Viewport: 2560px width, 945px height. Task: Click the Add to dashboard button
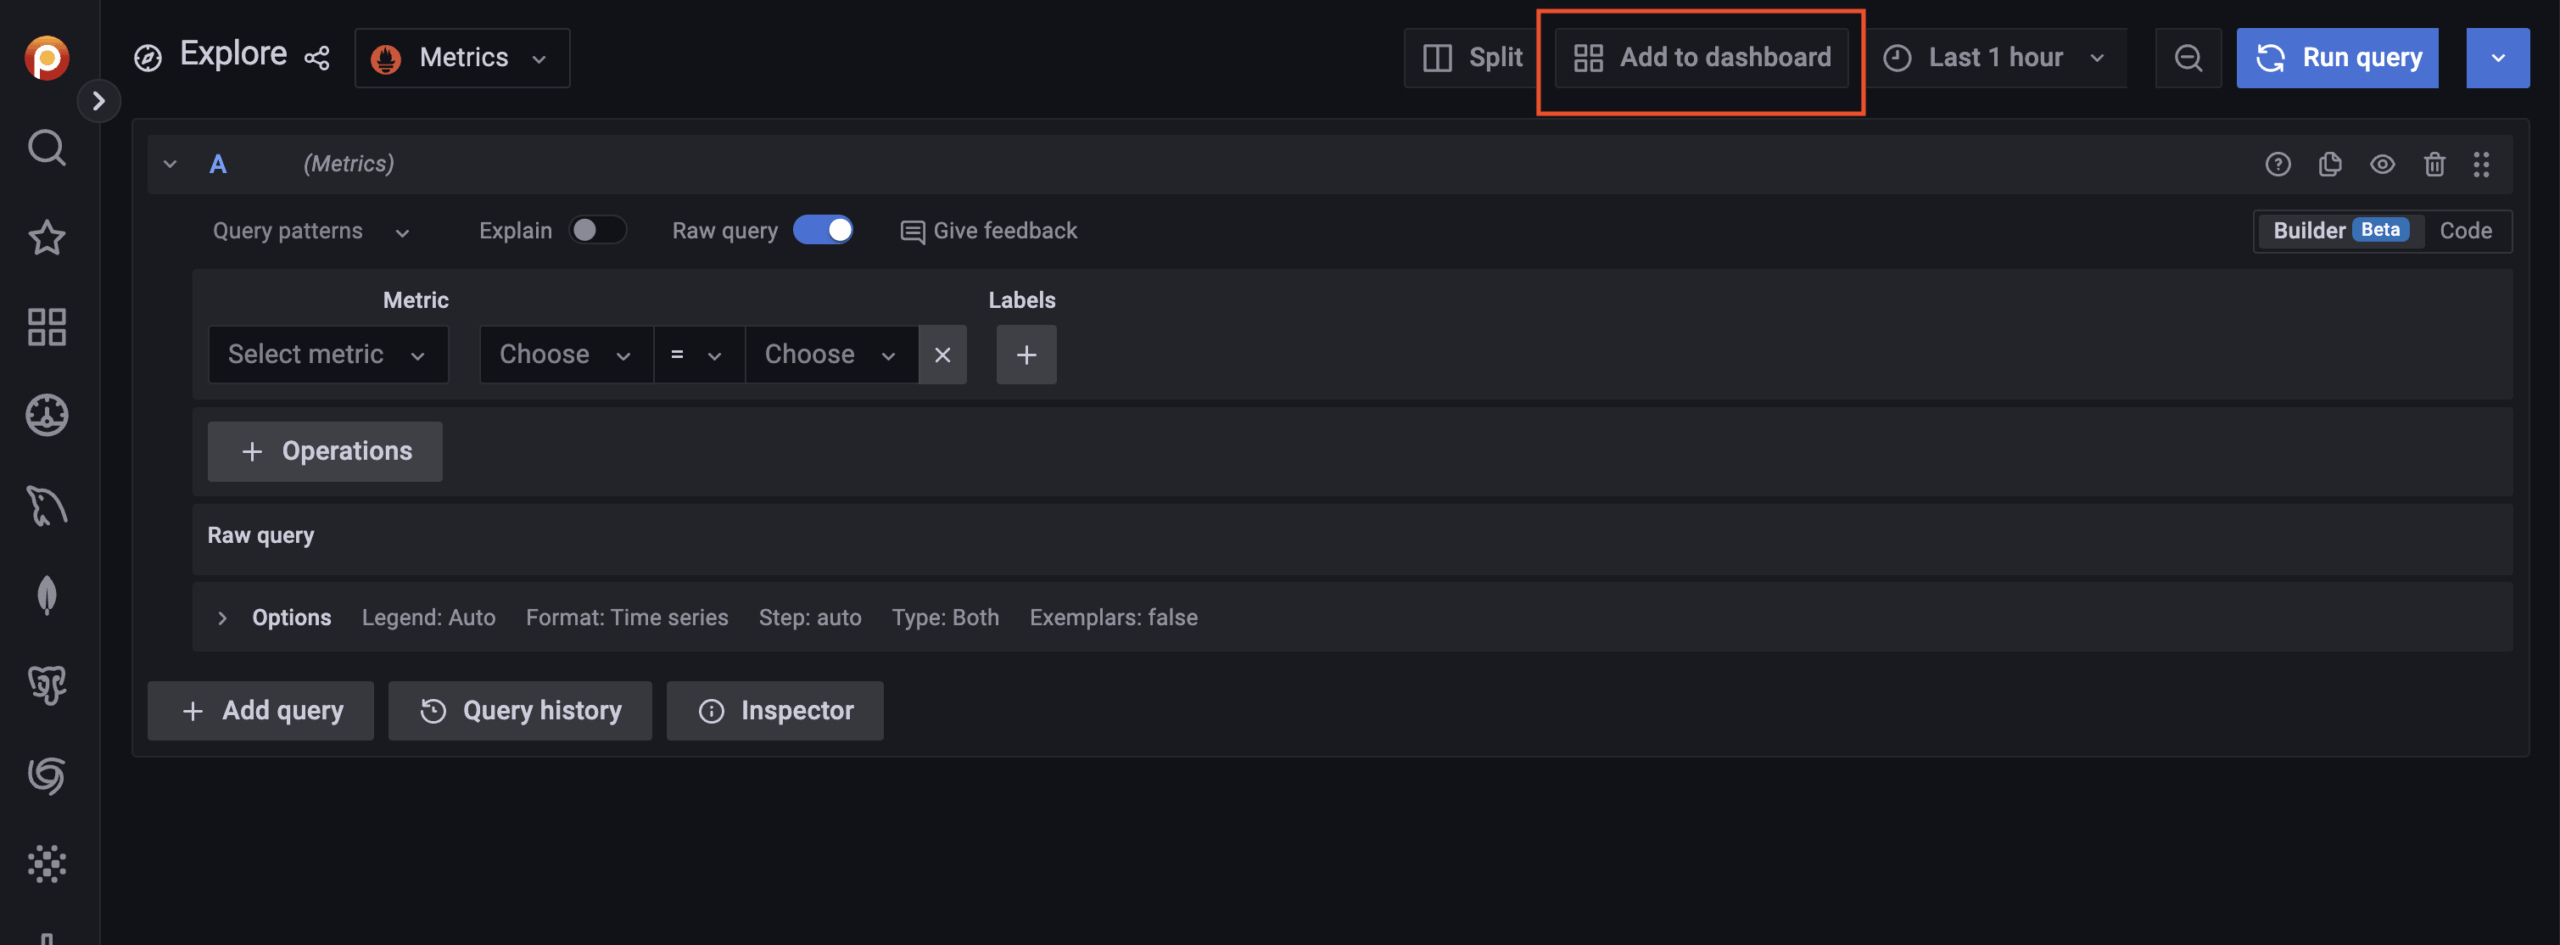(x=1700, y=57)
